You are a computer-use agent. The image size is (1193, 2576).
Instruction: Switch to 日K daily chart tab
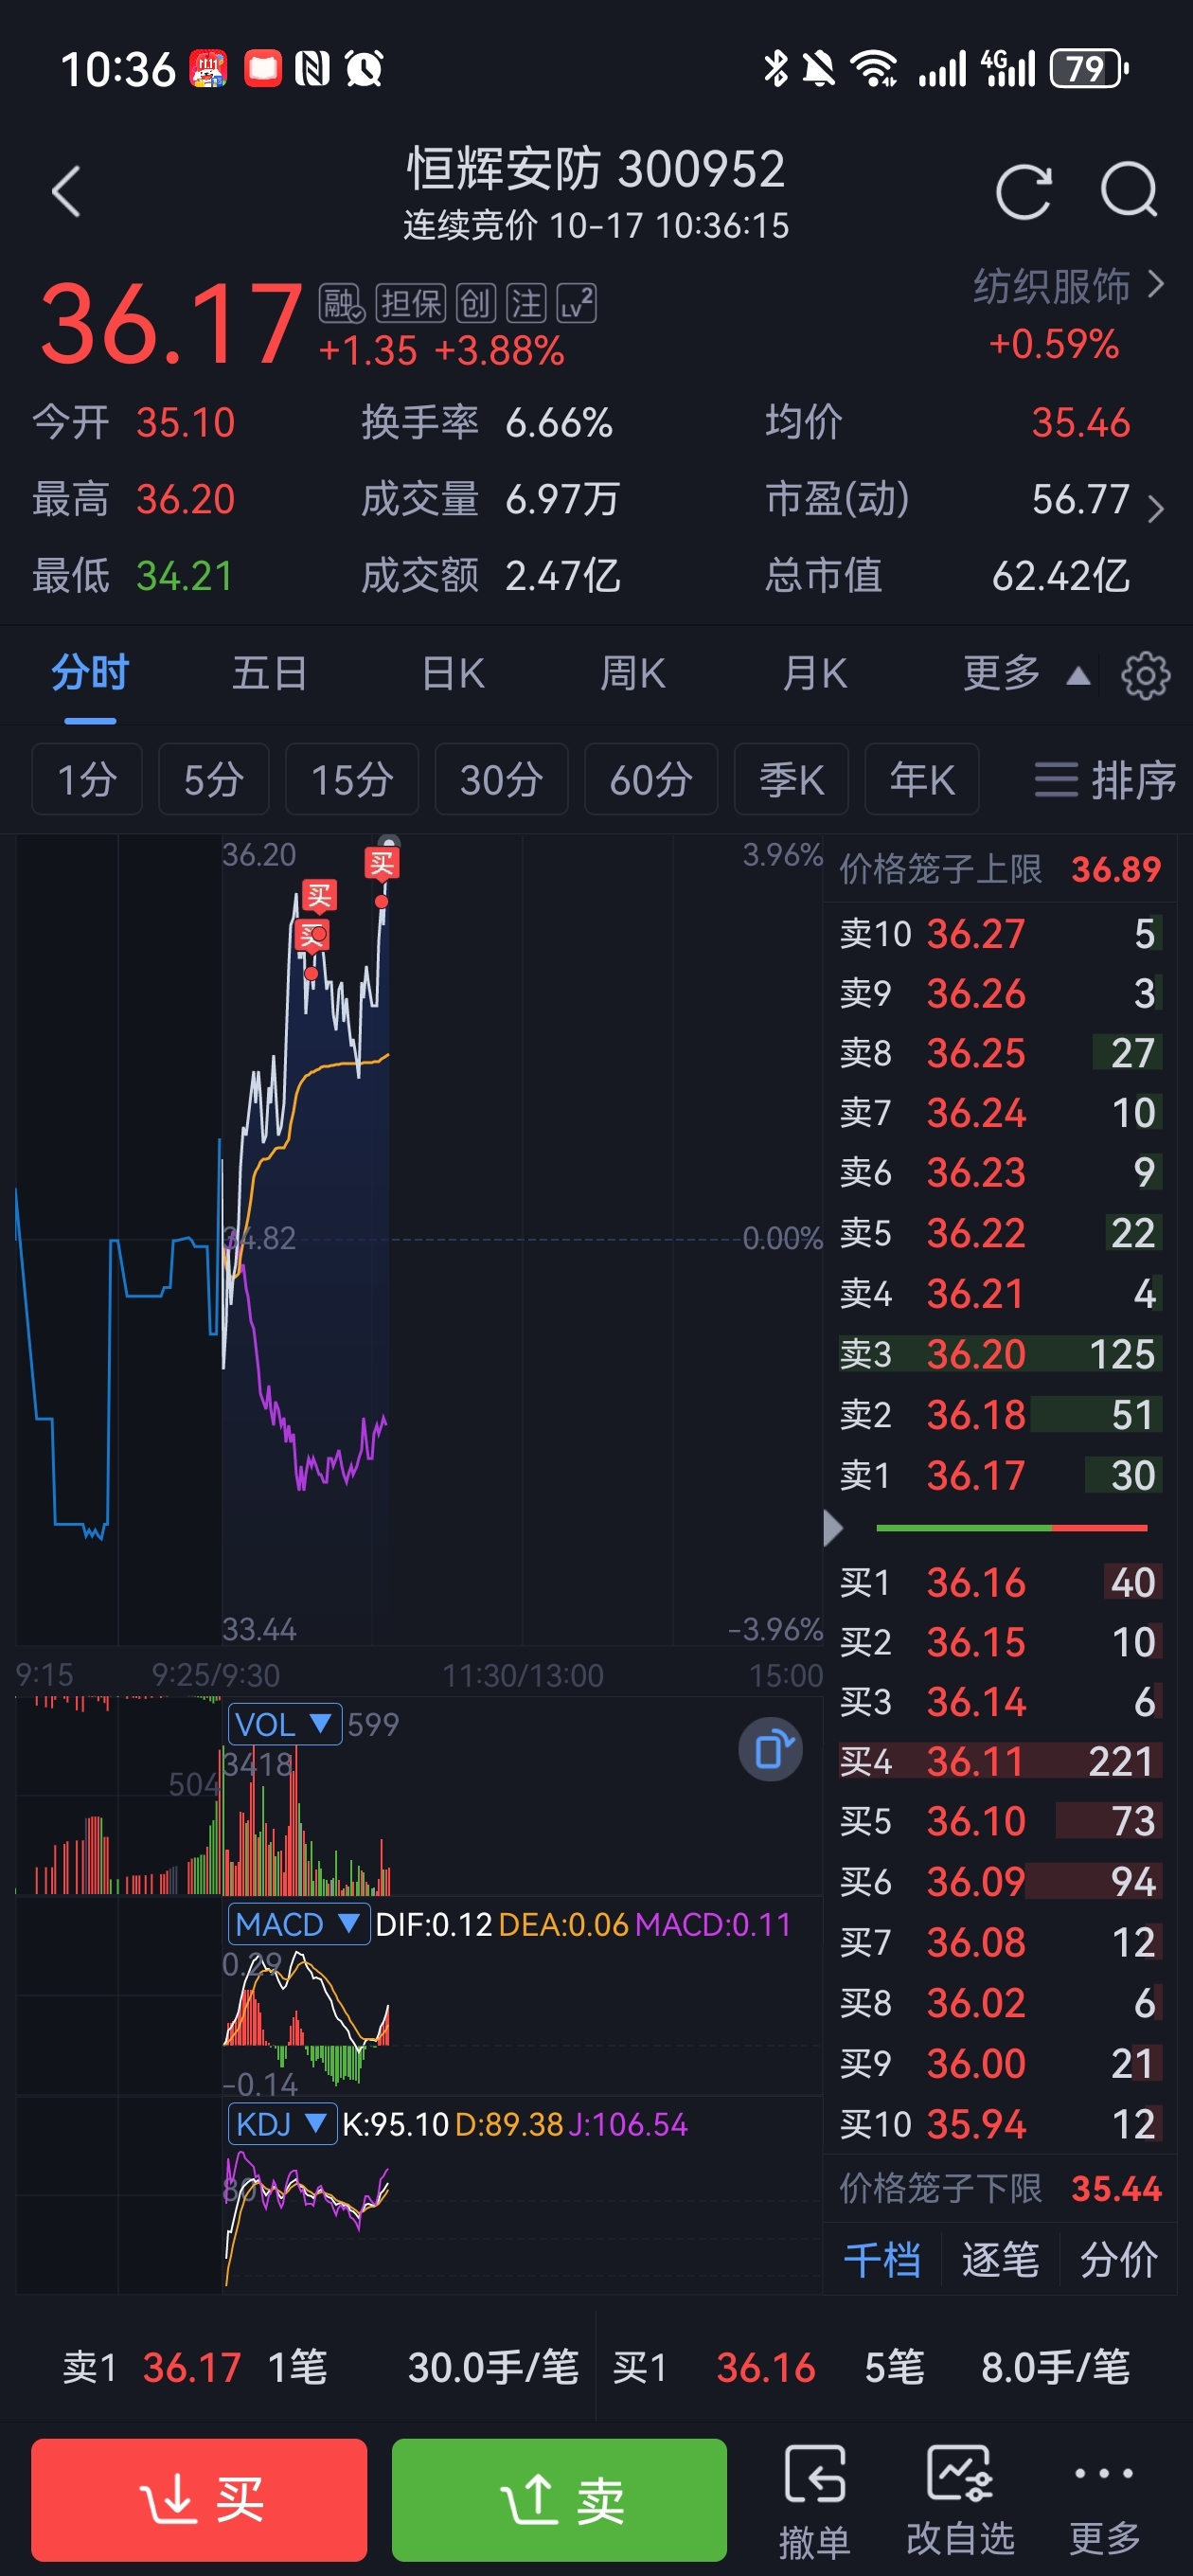point(453,673)
